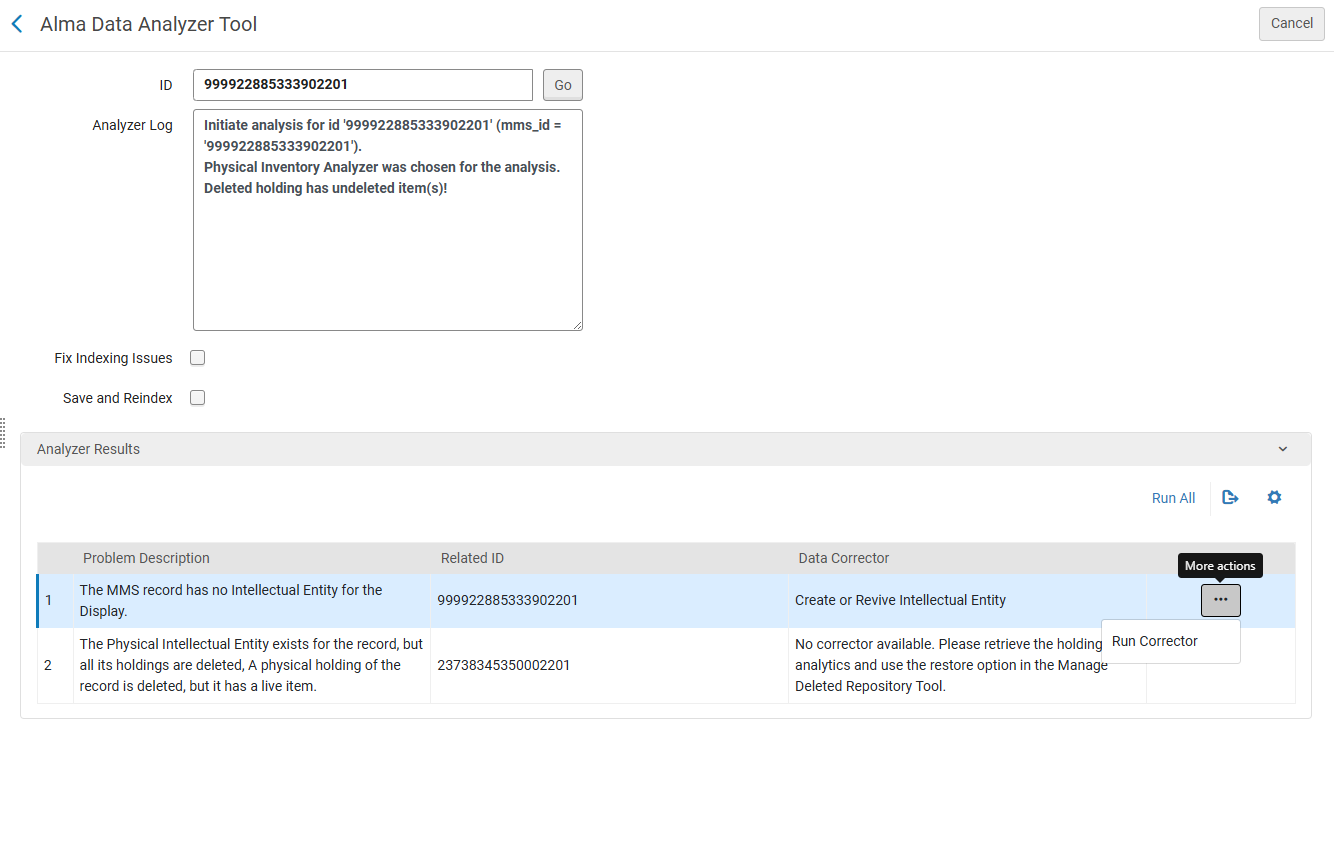Enable Save and Reindex checkbox
Viewport: 1334px width, 863px height.
pyautogui.click(x=198, y=398)
